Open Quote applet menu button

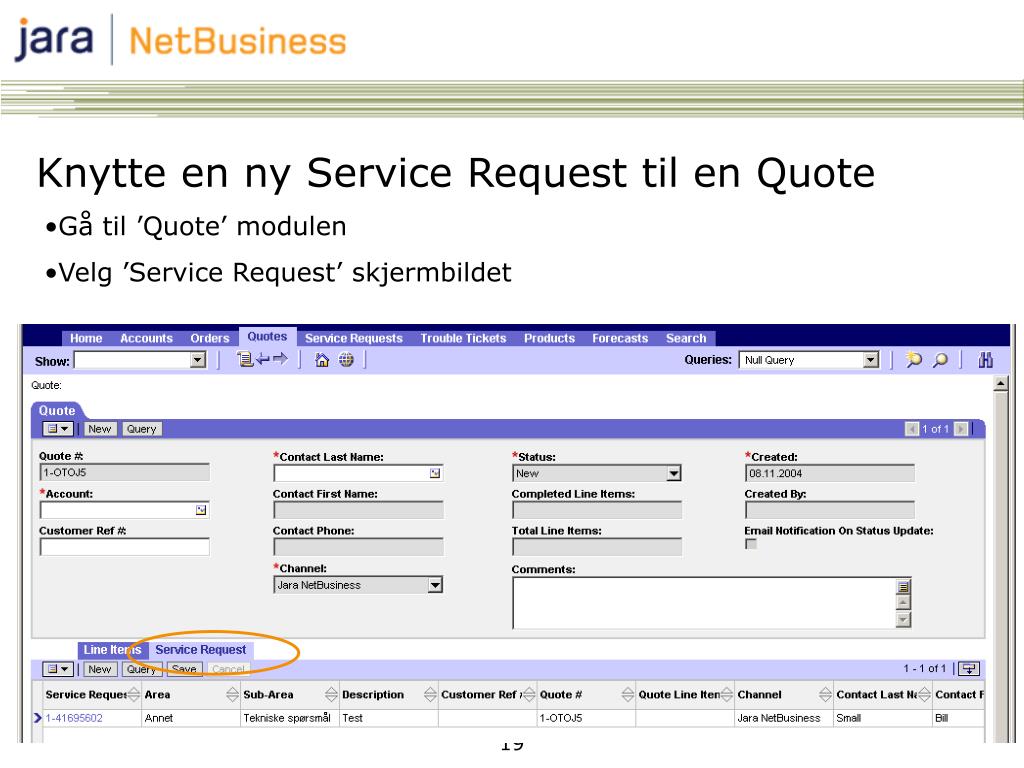(x=57, y=429)
